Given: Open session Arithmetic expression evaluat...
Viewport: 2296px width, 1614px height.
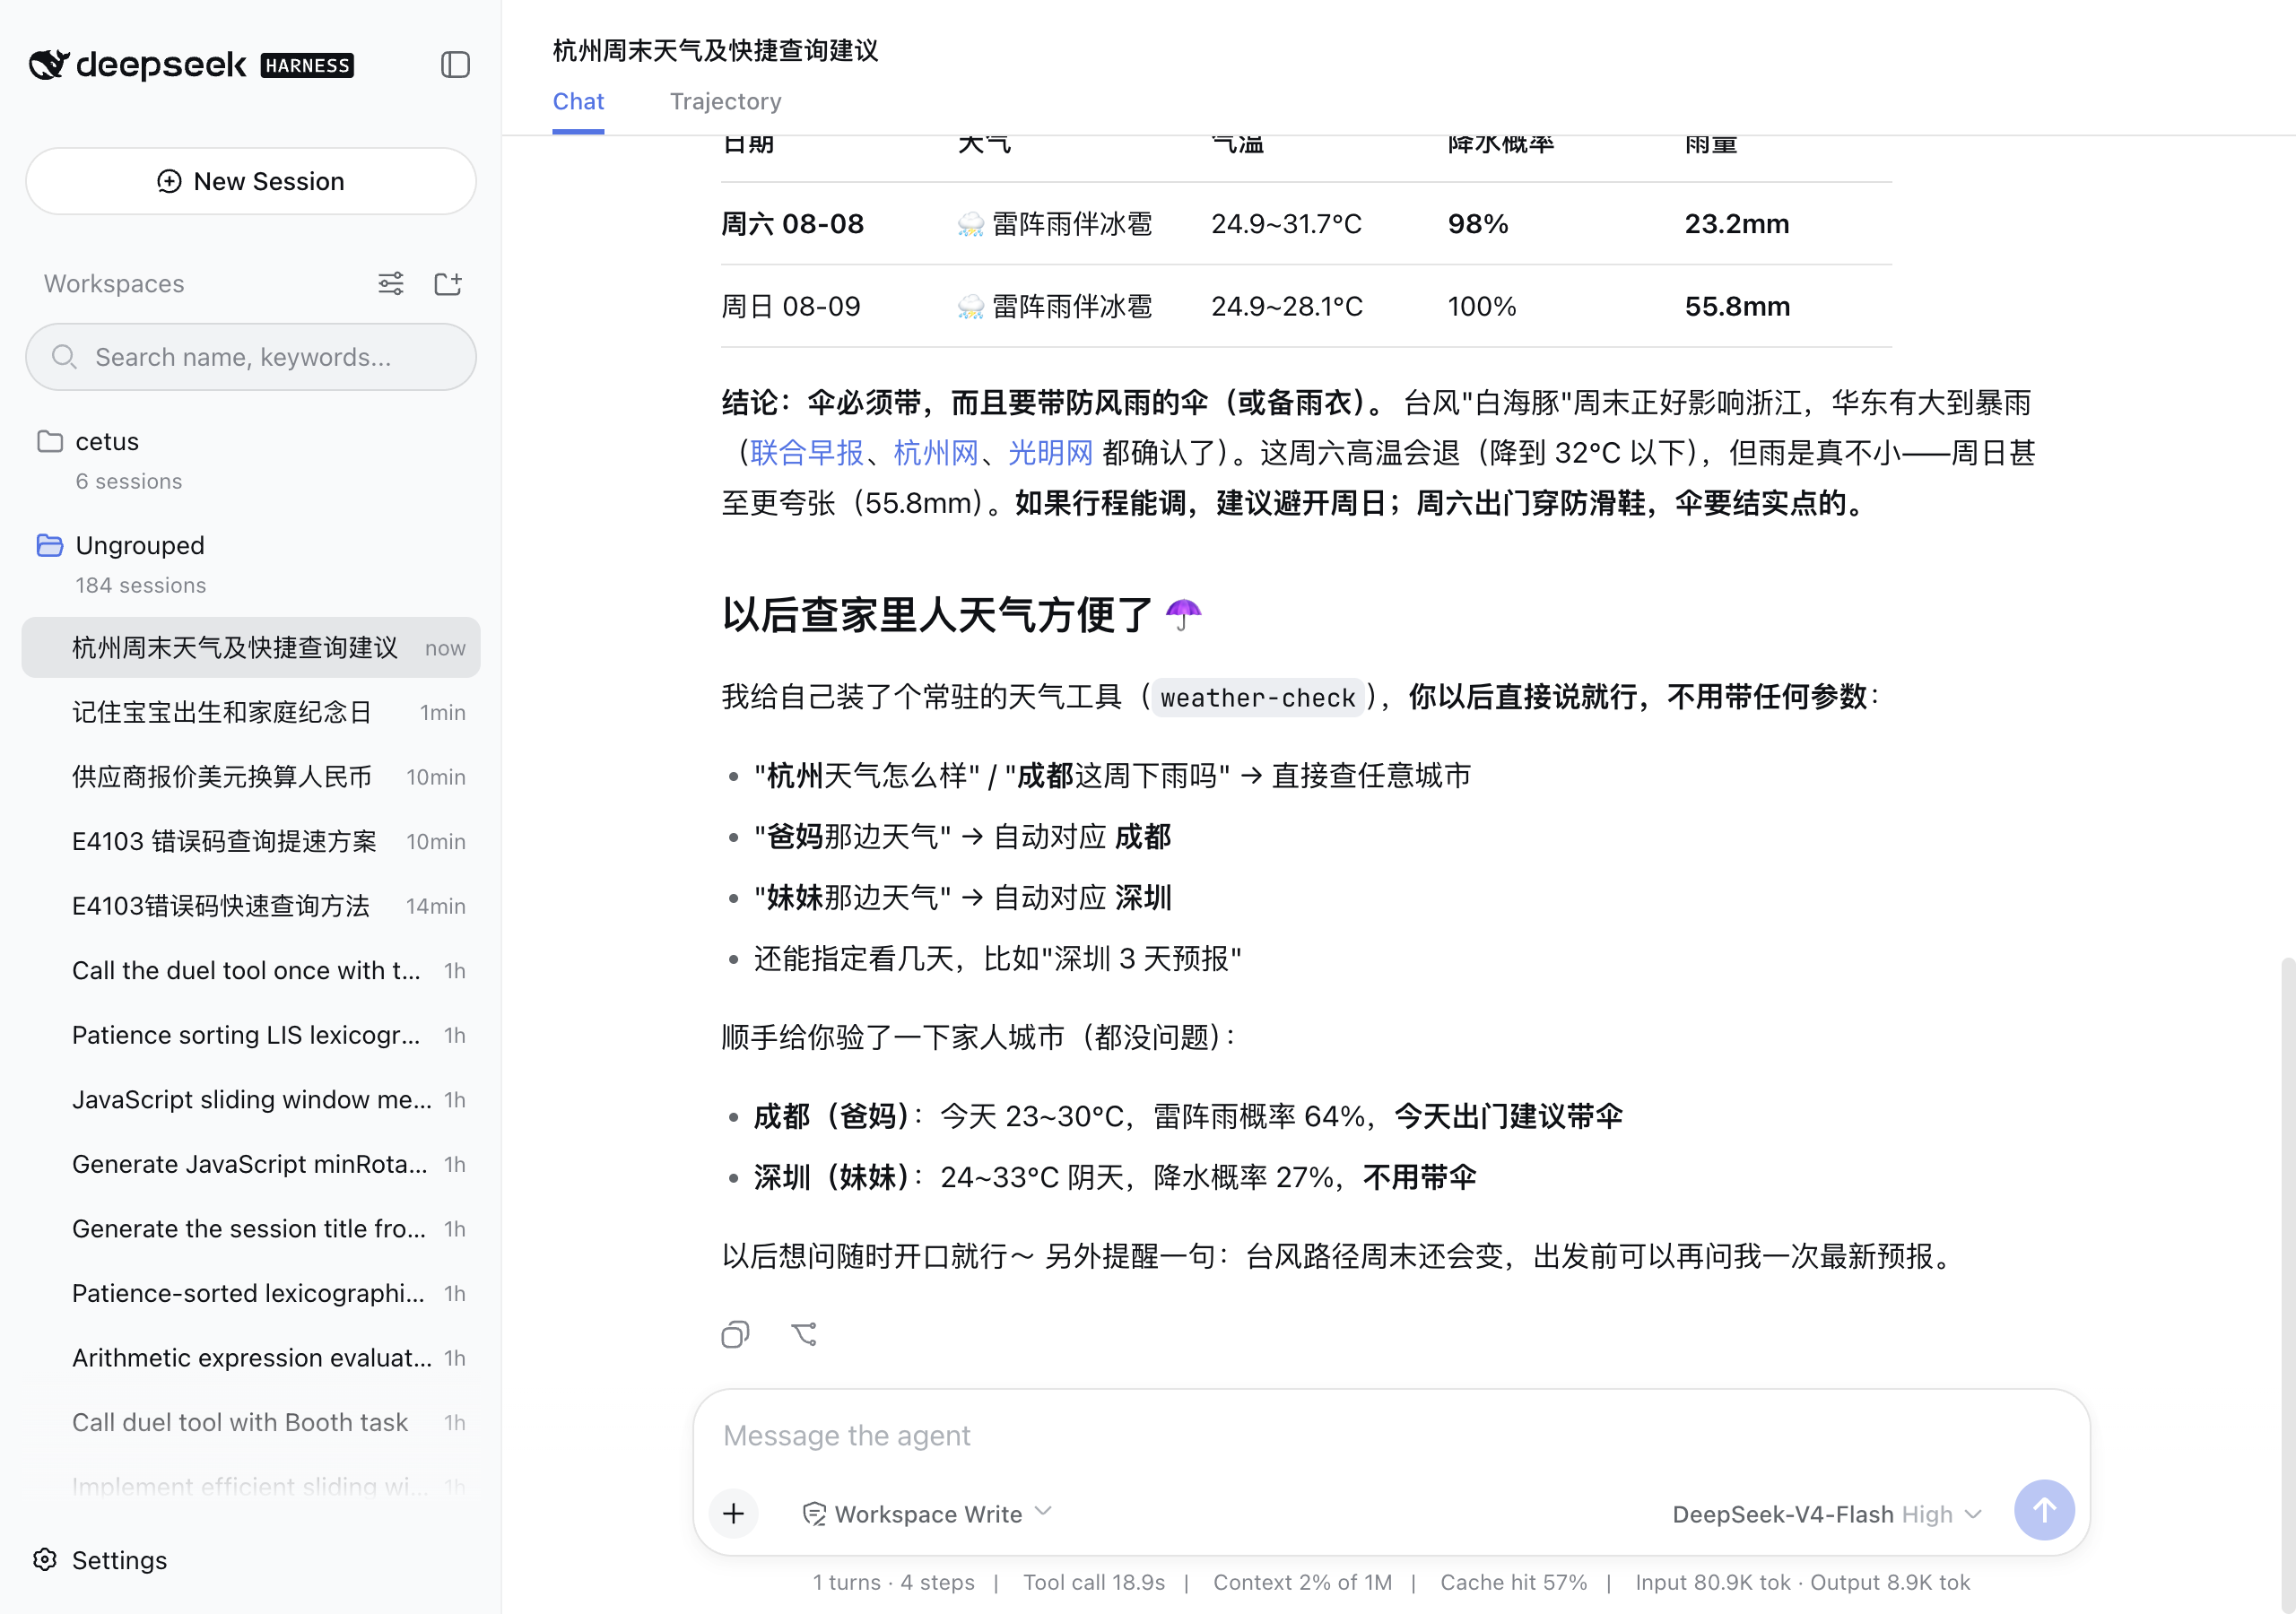Looking at the screenshot, I should click(x=251, y=1357).
